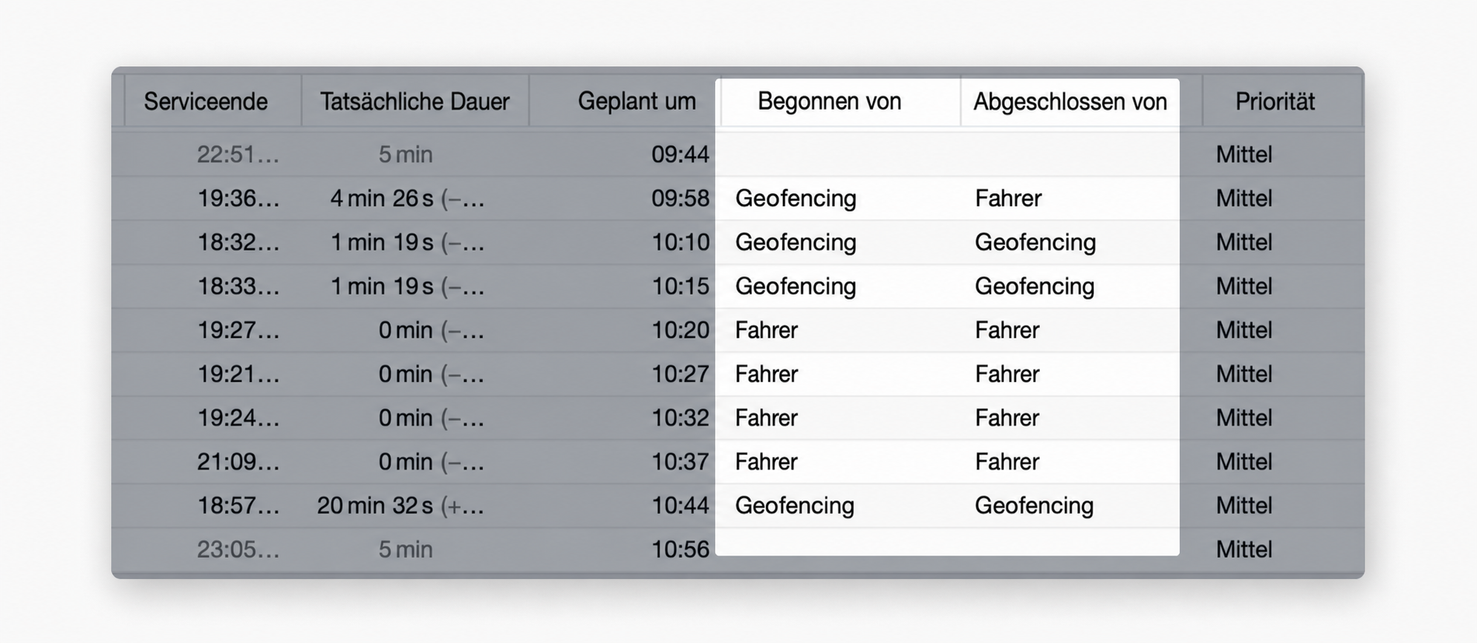The width and height of the screenshot is (1477, 643).
Task: Sort by Tatsächliche Dauer column header
Action: (415, 101)
